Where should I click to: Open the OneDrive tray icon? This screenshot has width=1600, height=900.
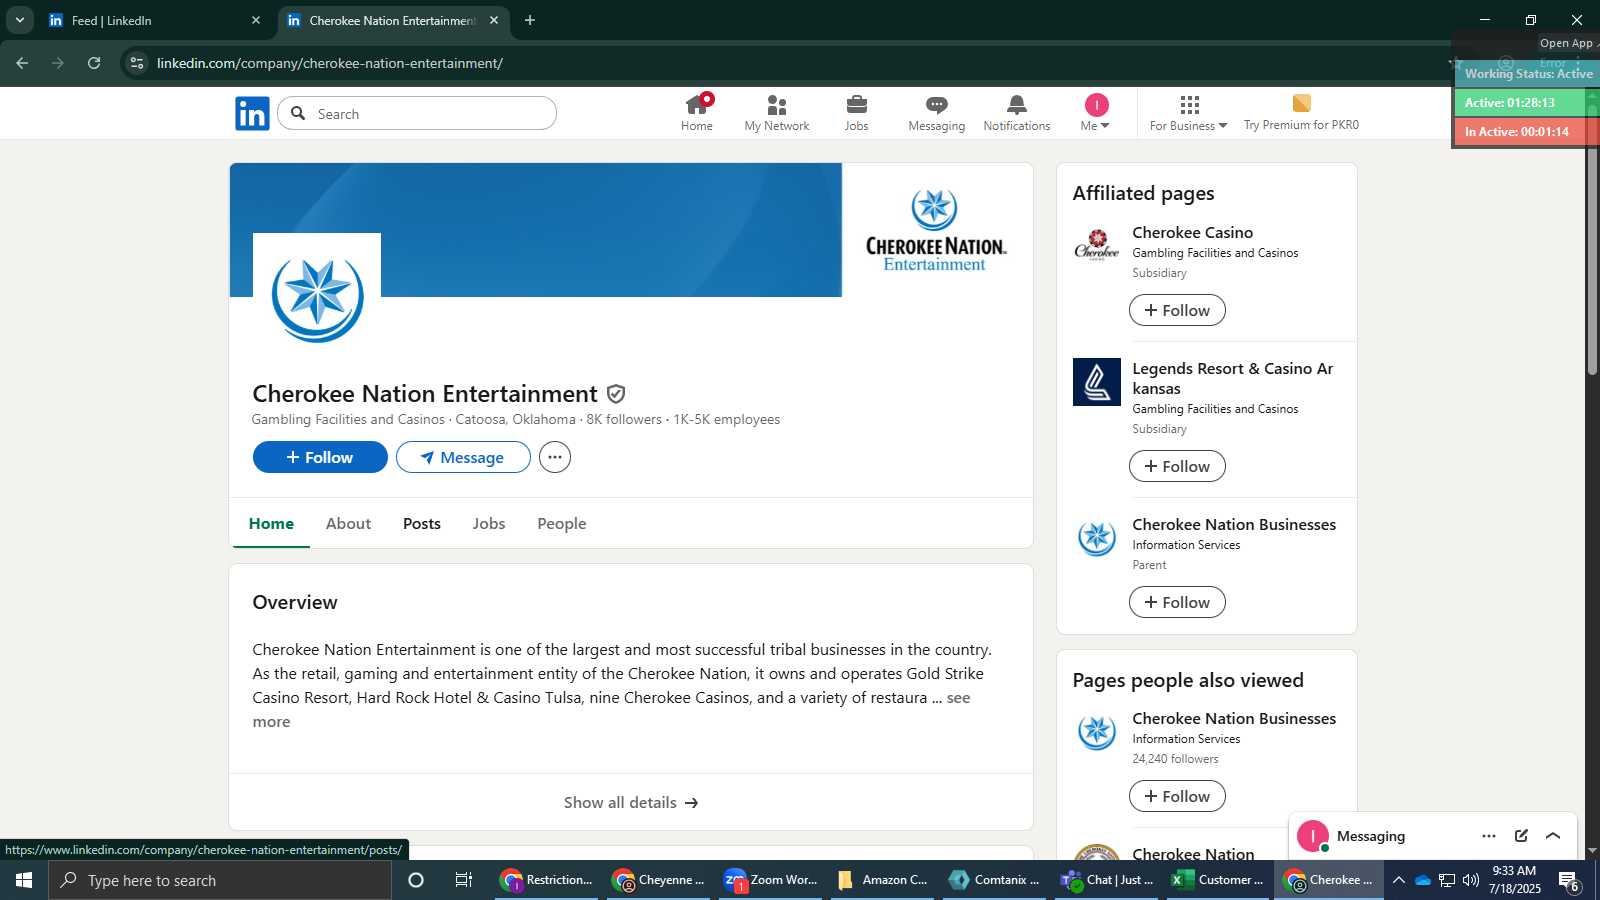[1422, 880]
